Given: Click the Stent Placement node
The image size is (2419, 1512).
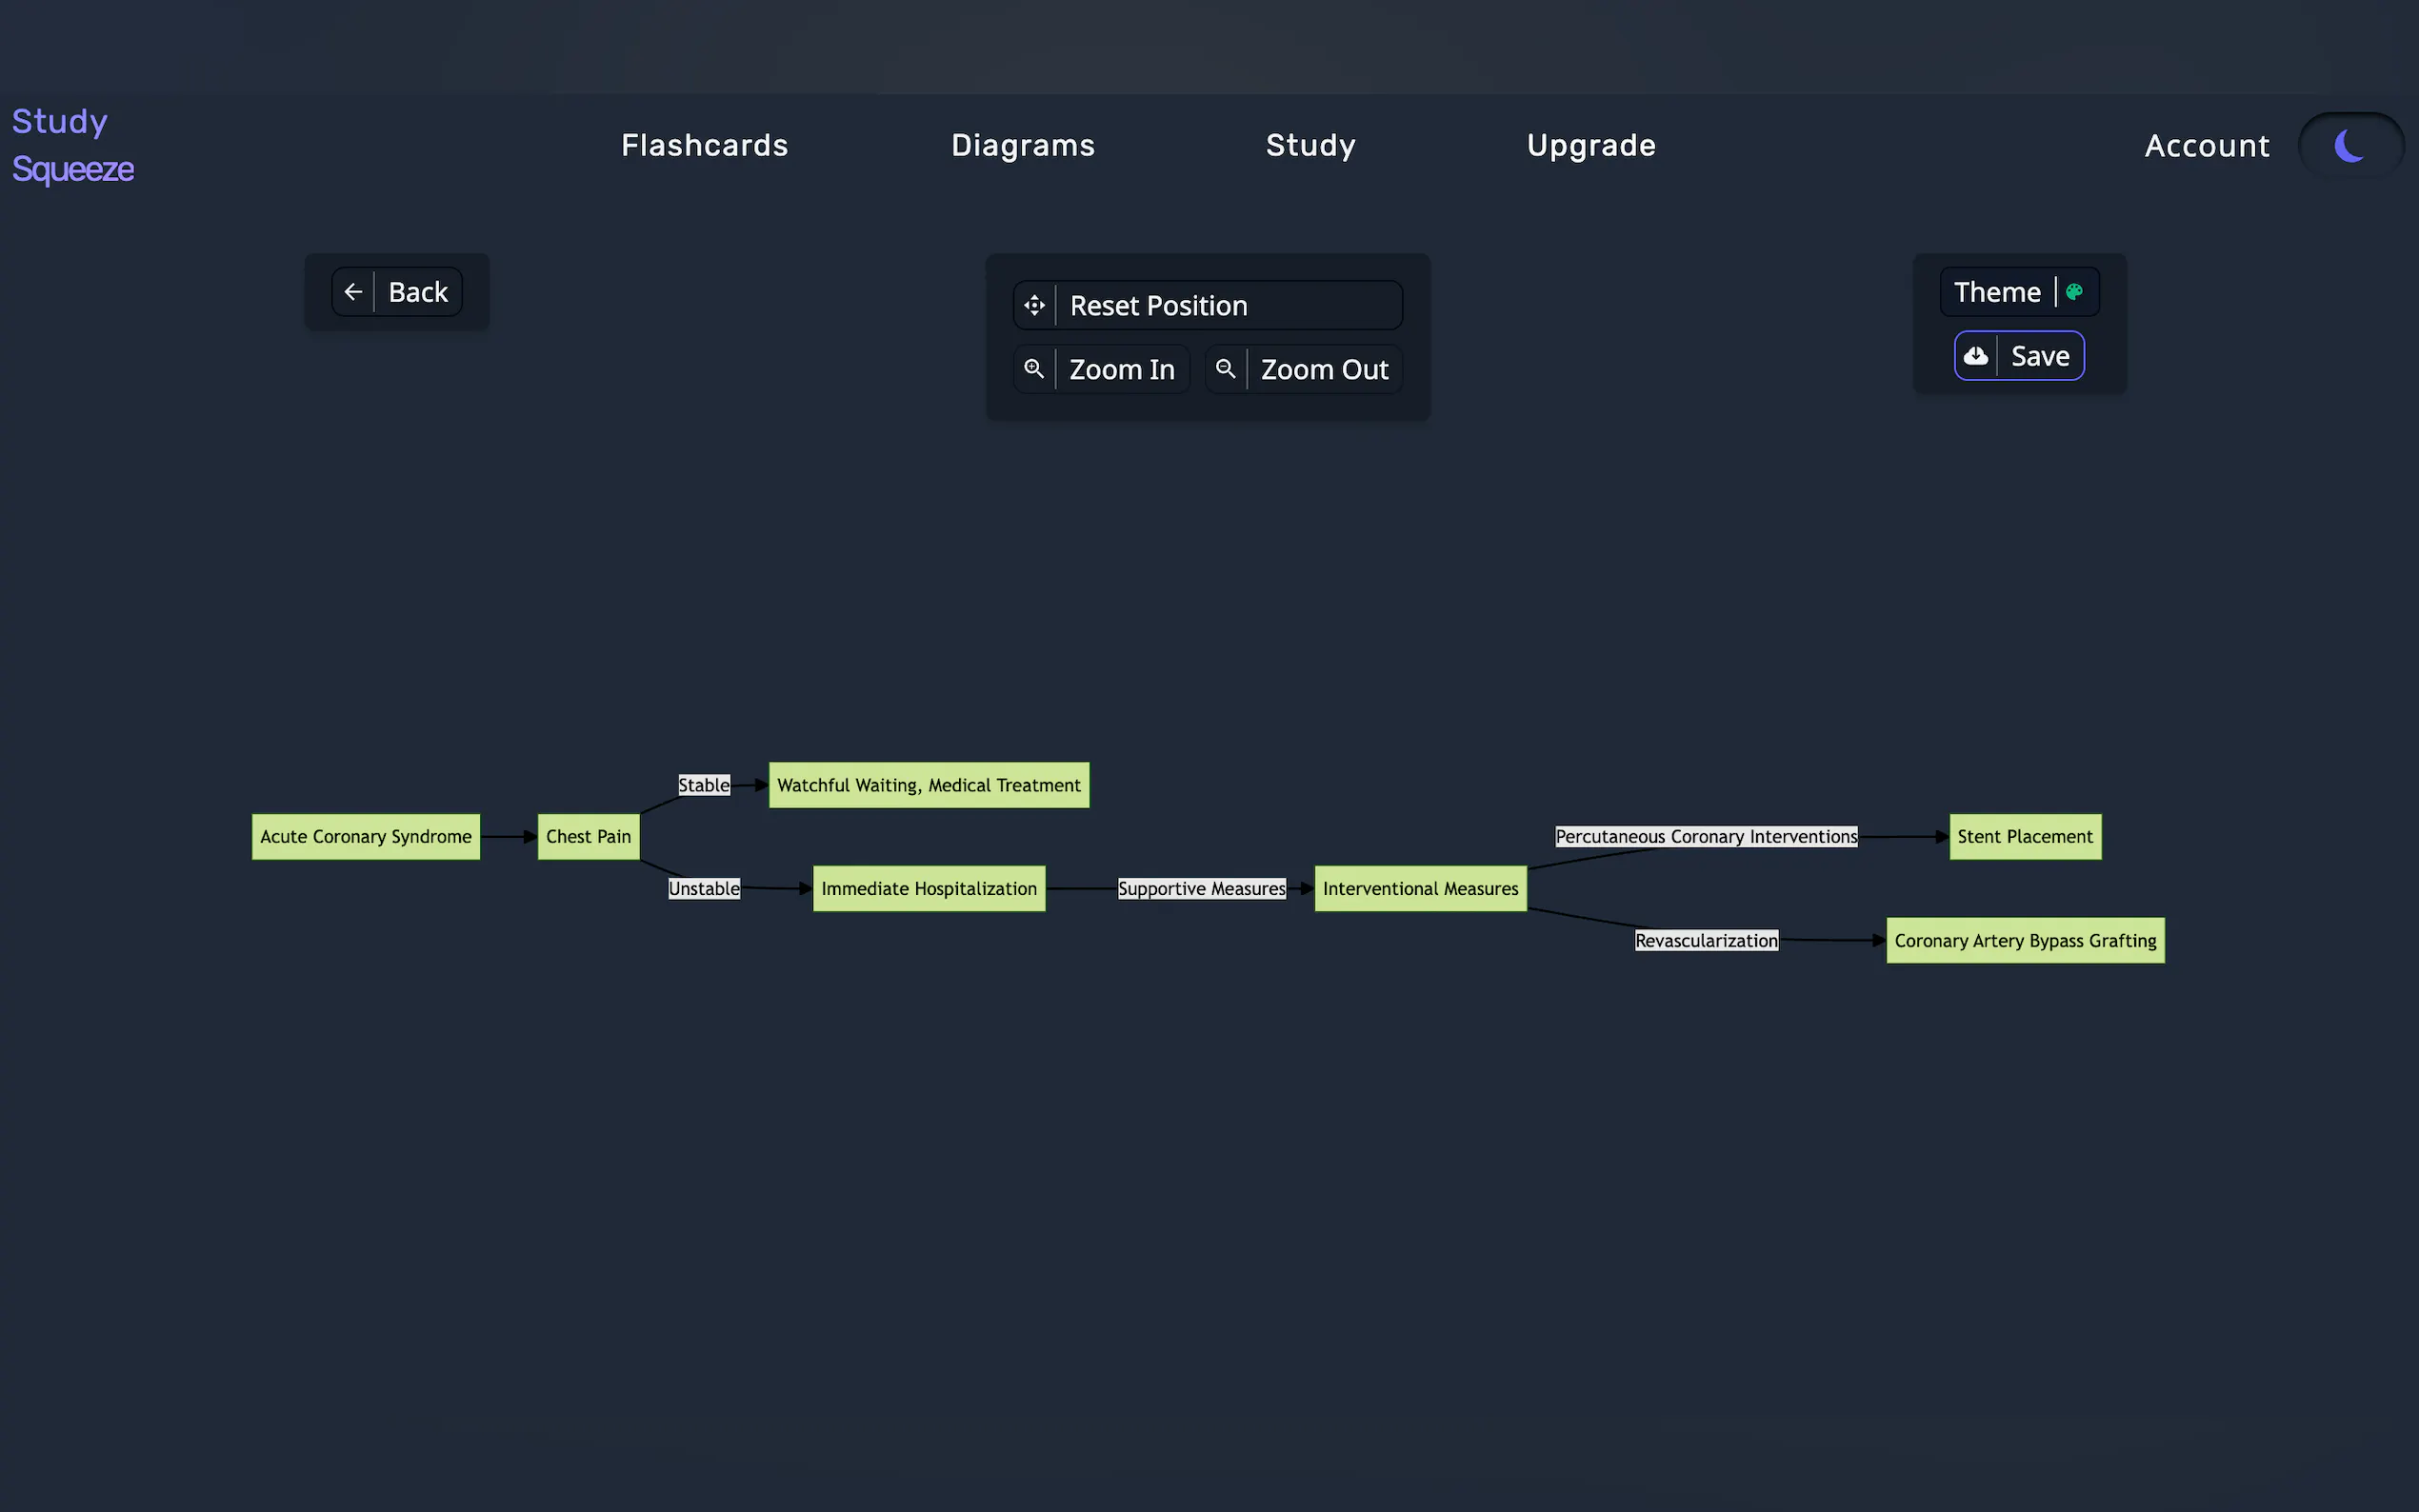Looking at the screenshot, I should tap(2024, 837).
